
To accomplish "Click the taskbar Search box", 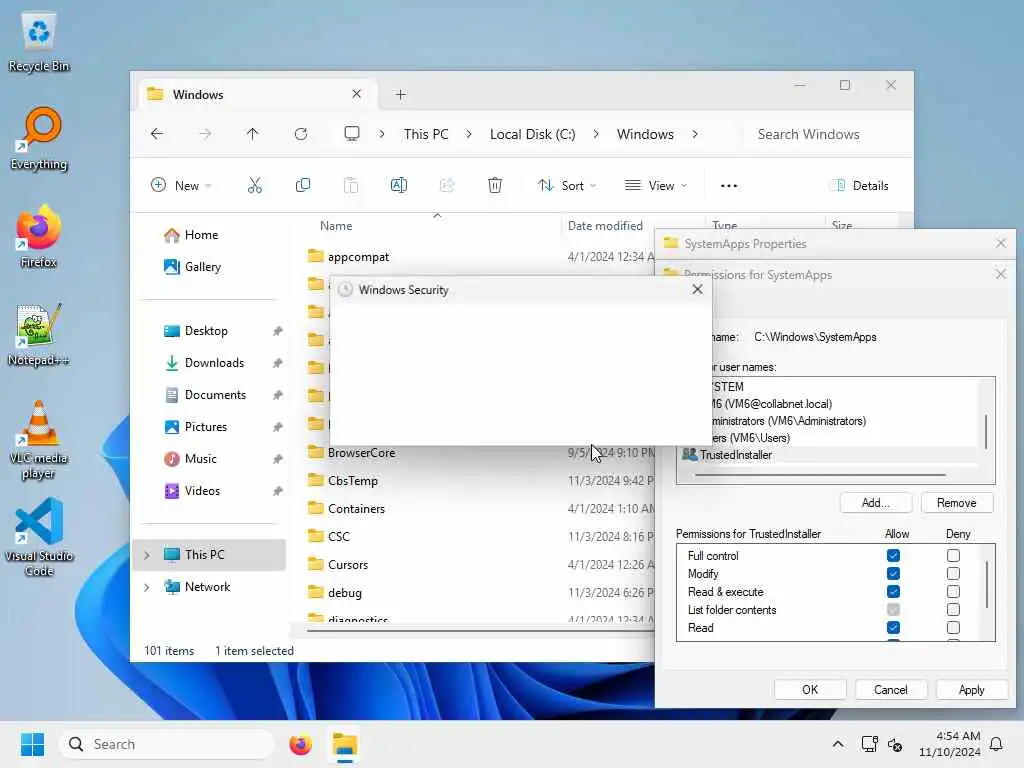I will pyautogui.click(x=167, y=744).
